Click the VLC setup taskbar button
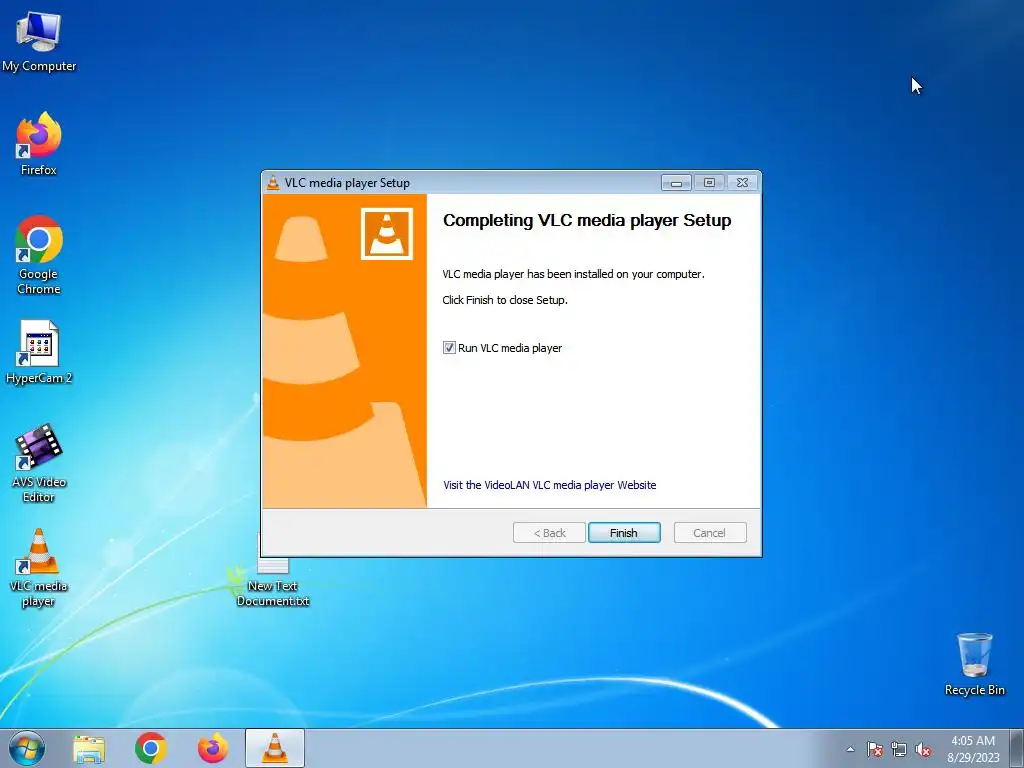The height and width of the screenshot is (768, 1024). pos(275,748)
